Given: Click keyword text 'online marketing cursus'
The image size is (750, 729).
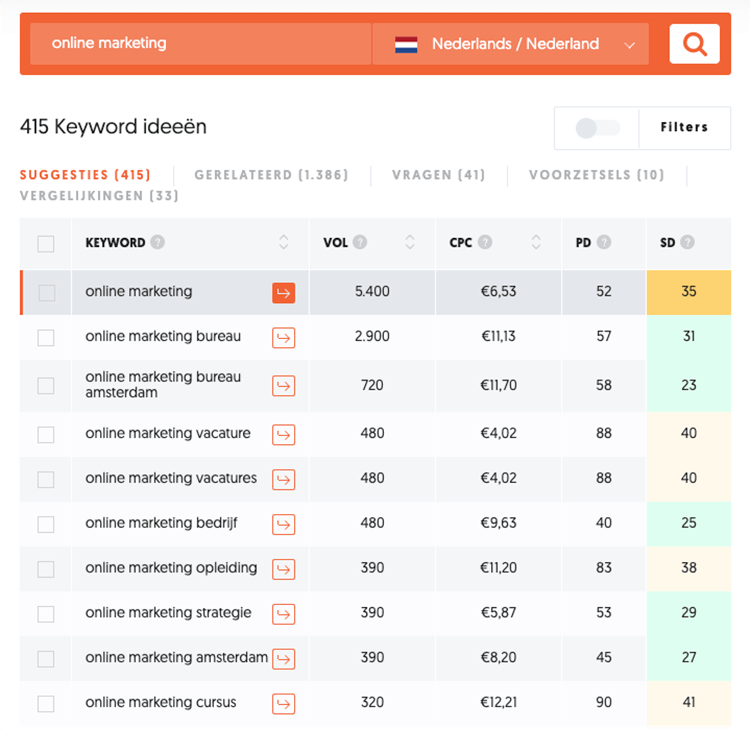Looking at the screenshot, I should pyautogui.click(x=161, y=703).
